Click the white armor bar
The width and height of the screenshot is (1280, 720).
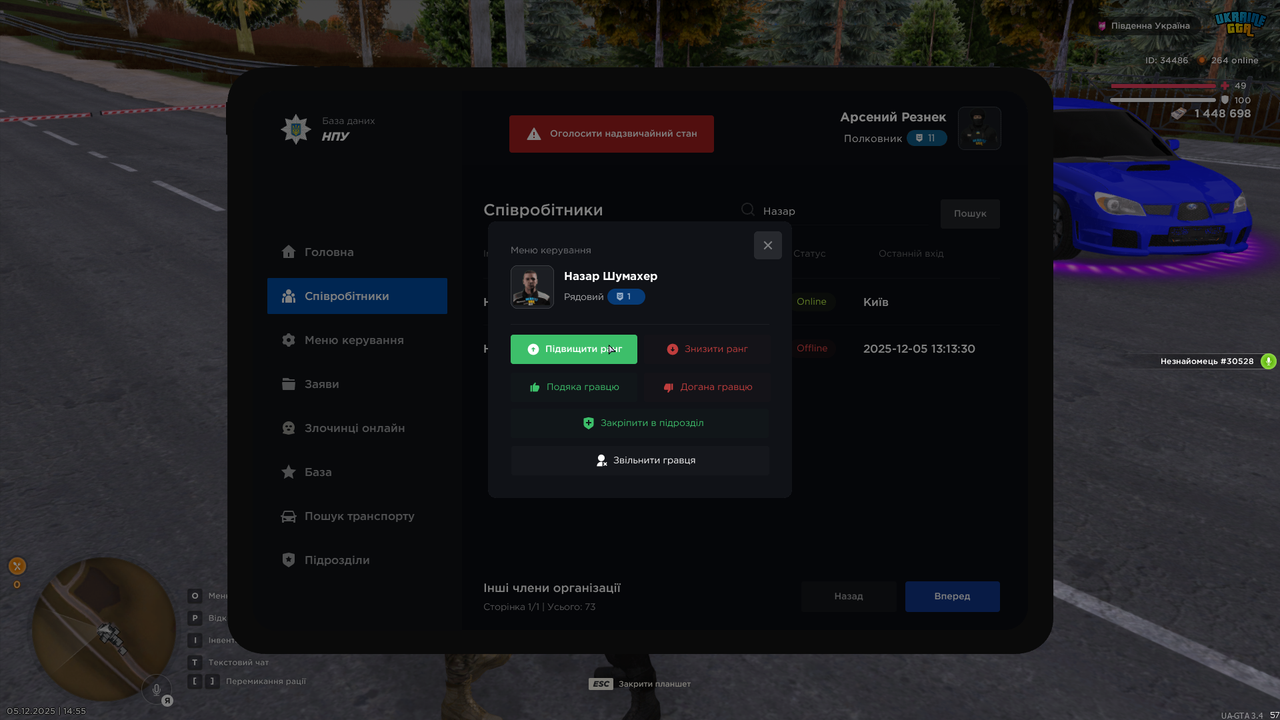coord(1163,100)
